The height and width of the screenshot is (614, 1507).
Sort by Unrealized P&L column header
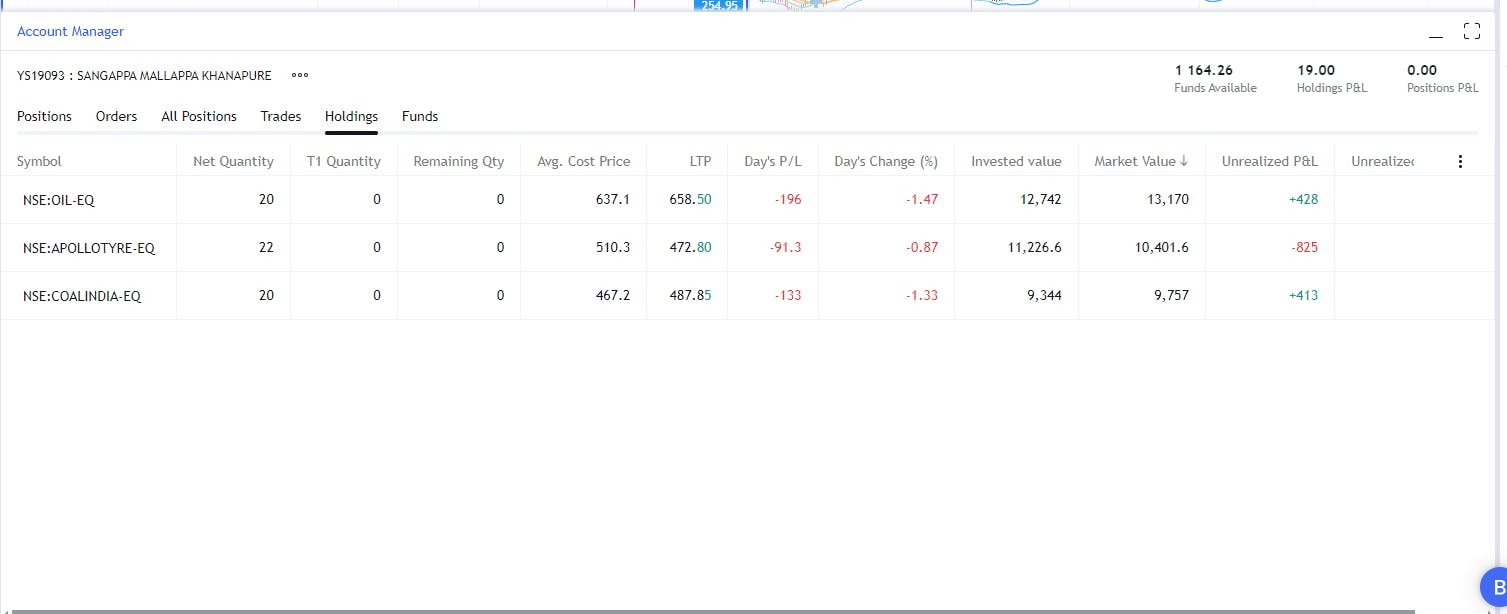click(x=1269, y=161)
